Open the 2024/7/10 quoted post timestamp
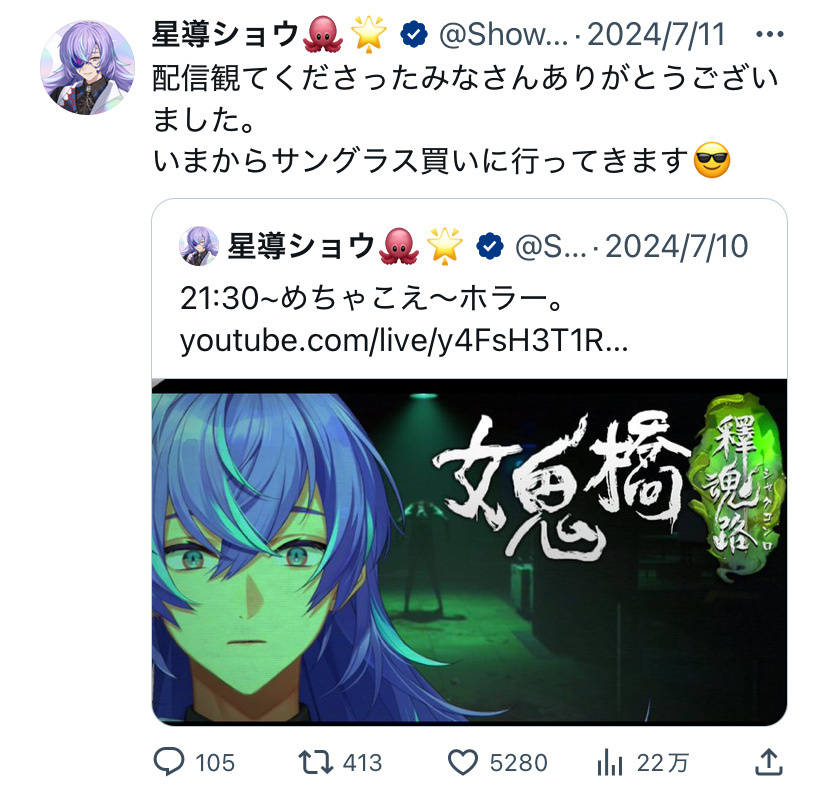 (676, 247)
